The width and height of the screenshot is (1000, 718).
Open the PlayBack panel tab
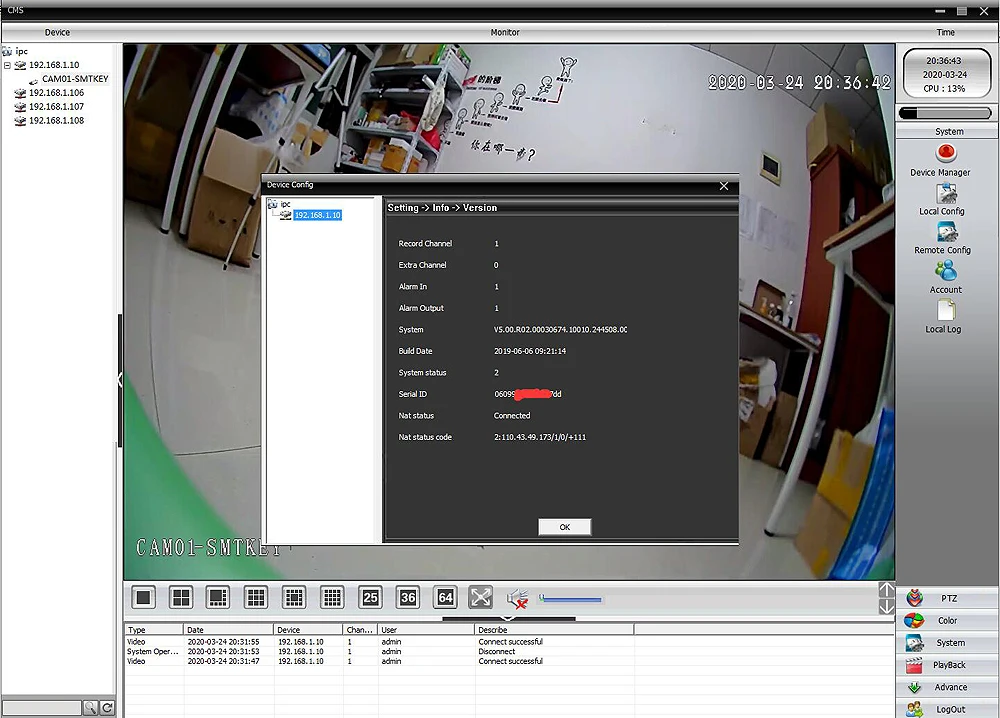pos(947,665)
